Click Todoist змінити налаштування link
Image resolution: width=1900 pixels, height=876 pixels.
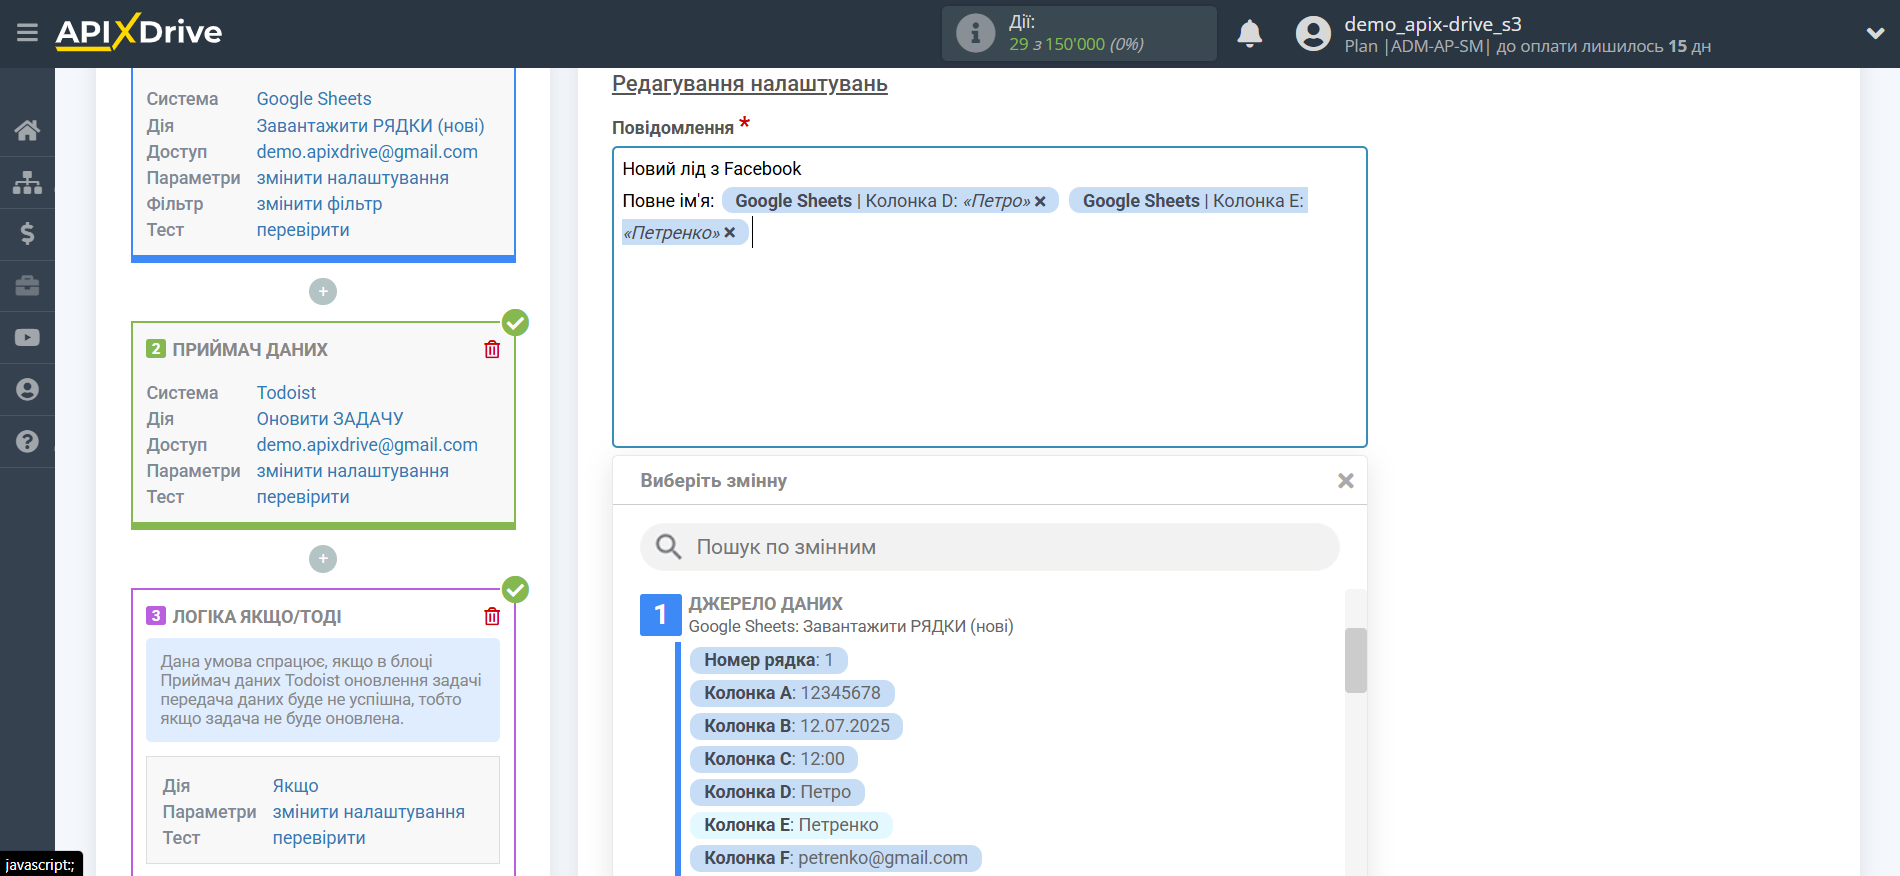tap(353, 471)
